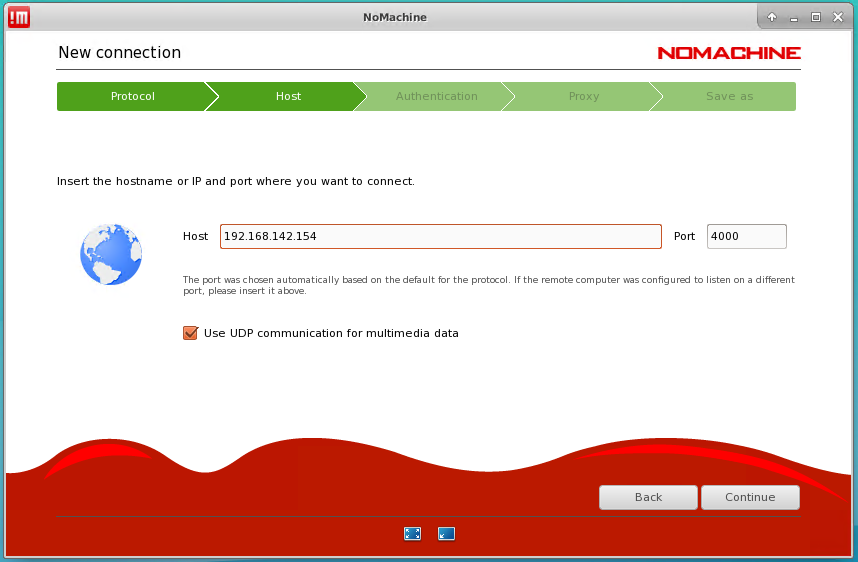Viewport: 858px width, 562px height.
Task: Click into the Port field showing 4000
Action: tap(747, 236)
